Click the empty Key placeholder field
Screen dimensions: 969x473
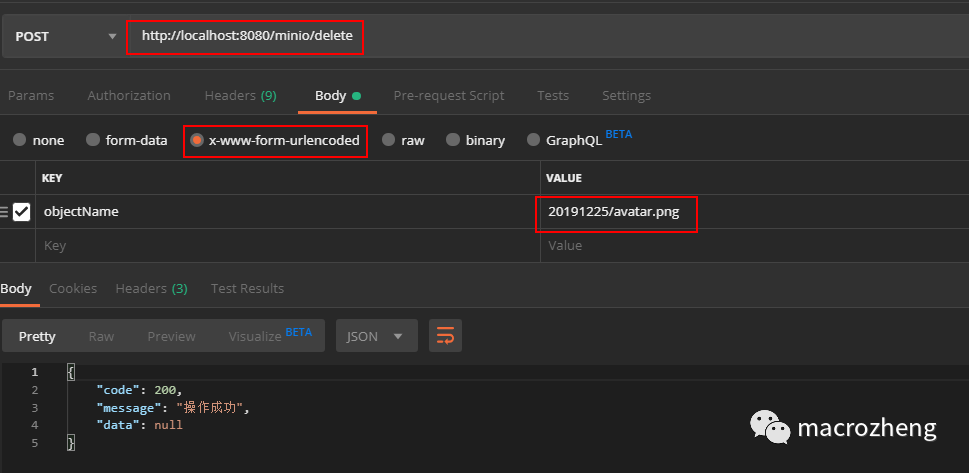pos(287,245)
